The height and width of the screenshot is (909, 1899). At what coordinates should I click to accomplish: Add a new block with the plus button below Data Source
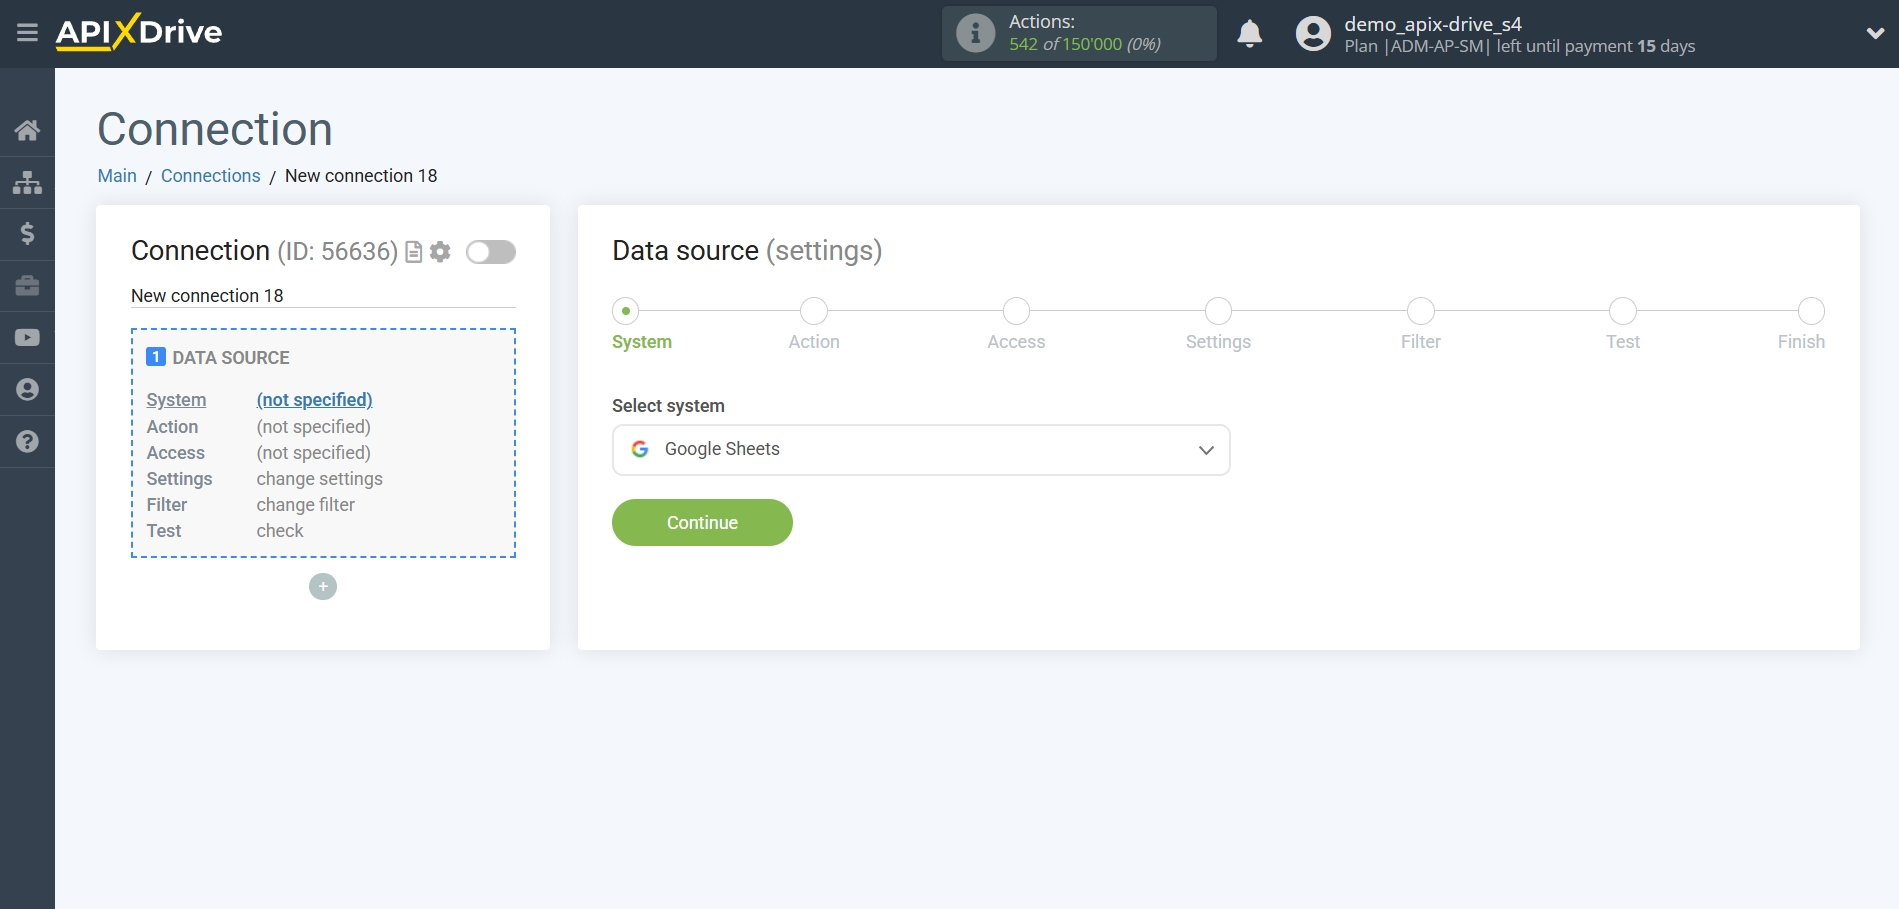pos(322,586)
